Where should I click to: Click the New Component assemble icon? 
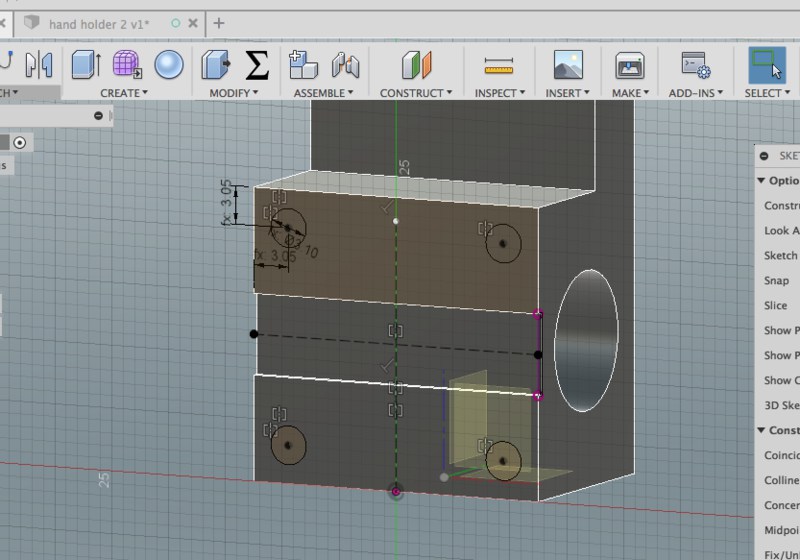click(x=302, y=65)
